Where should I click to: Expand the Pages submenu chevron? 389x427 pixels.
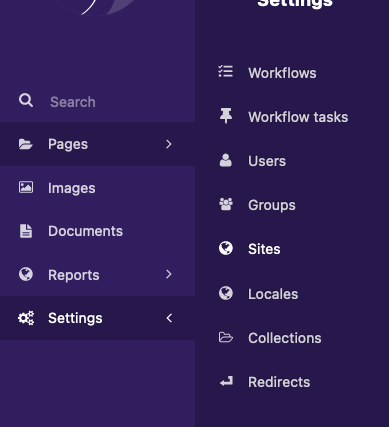[169, 144]
